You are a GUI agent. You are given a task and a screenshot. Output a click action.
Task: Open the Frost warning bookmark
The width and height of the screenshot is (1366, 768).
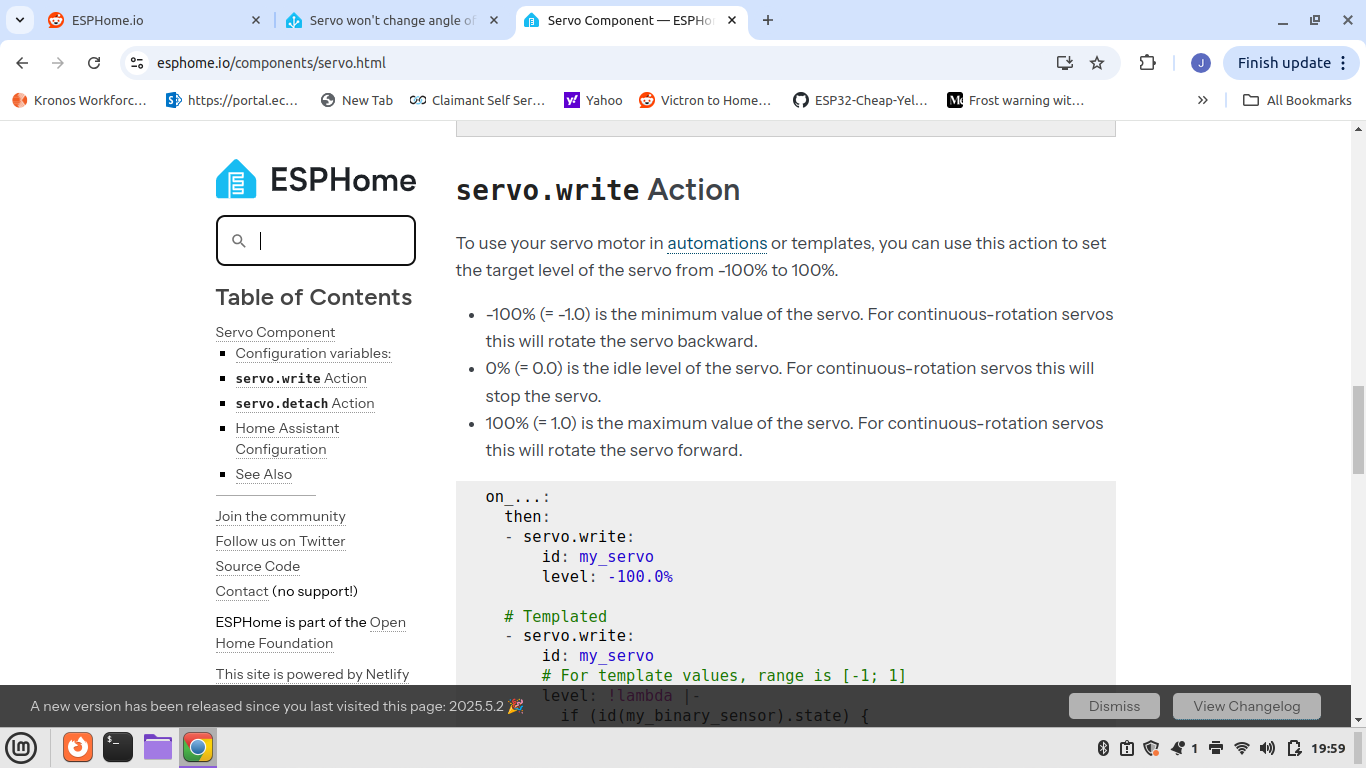[1016, 100]
